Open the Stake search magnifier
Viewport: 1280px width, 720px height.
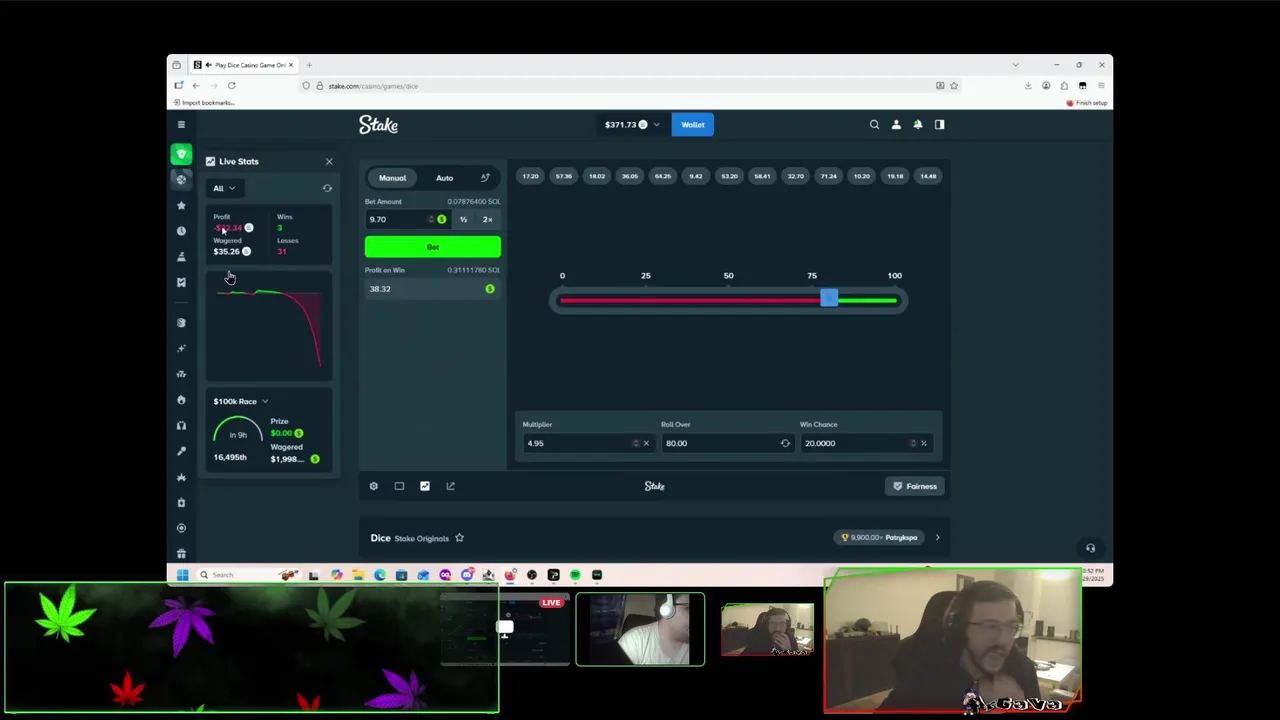coord(874,124)
